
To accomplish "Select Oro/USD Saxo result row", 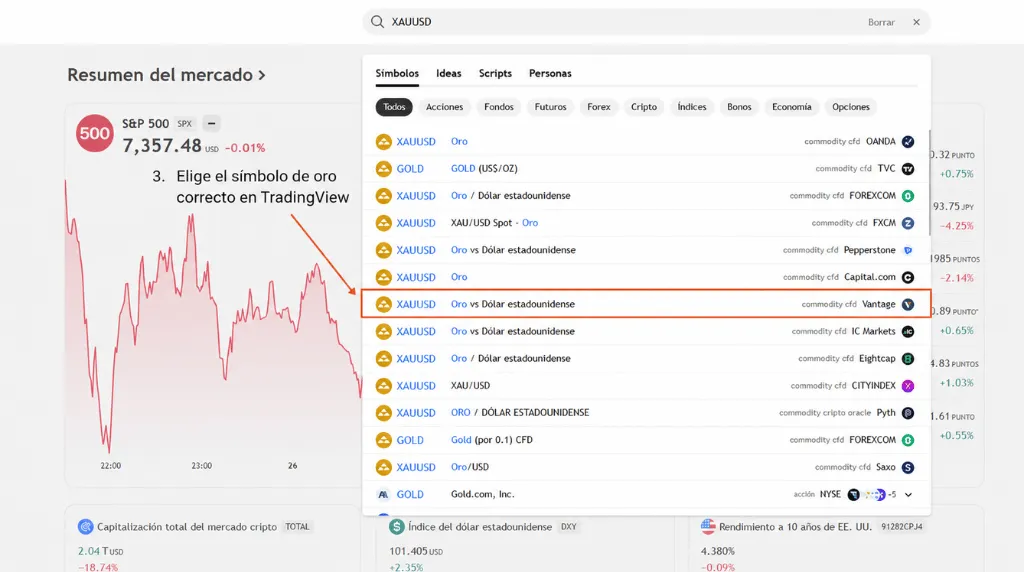I will (x=645, y=468).
